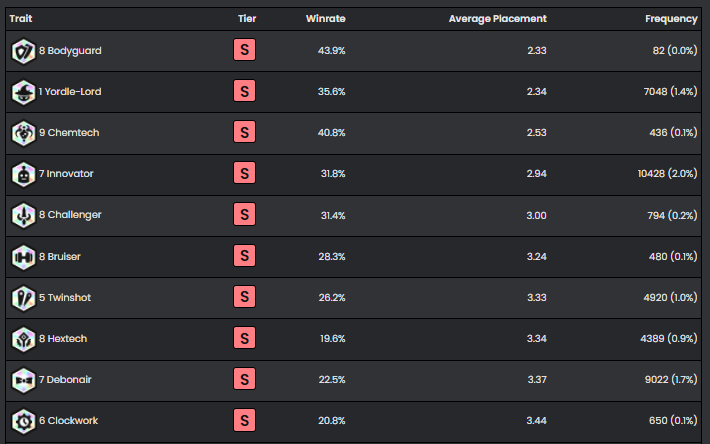Sort by Average Placement column header
The width and height of the screenshot is (710, 444).
[x=497, y=18]
